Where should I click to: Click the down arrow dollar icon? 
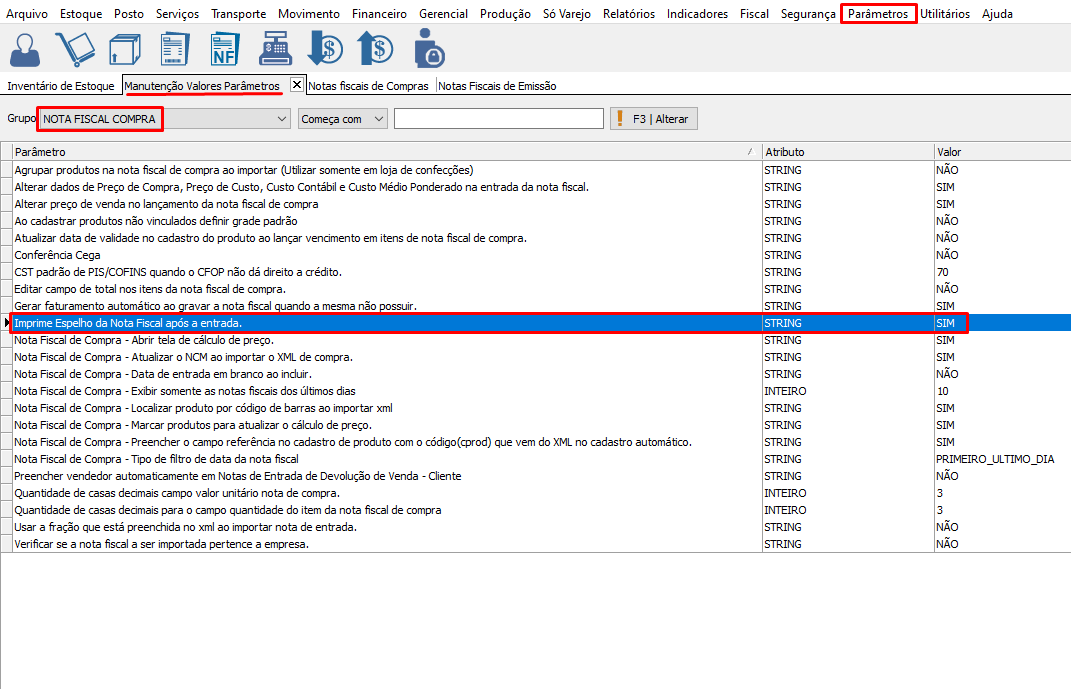coord(325,49)
